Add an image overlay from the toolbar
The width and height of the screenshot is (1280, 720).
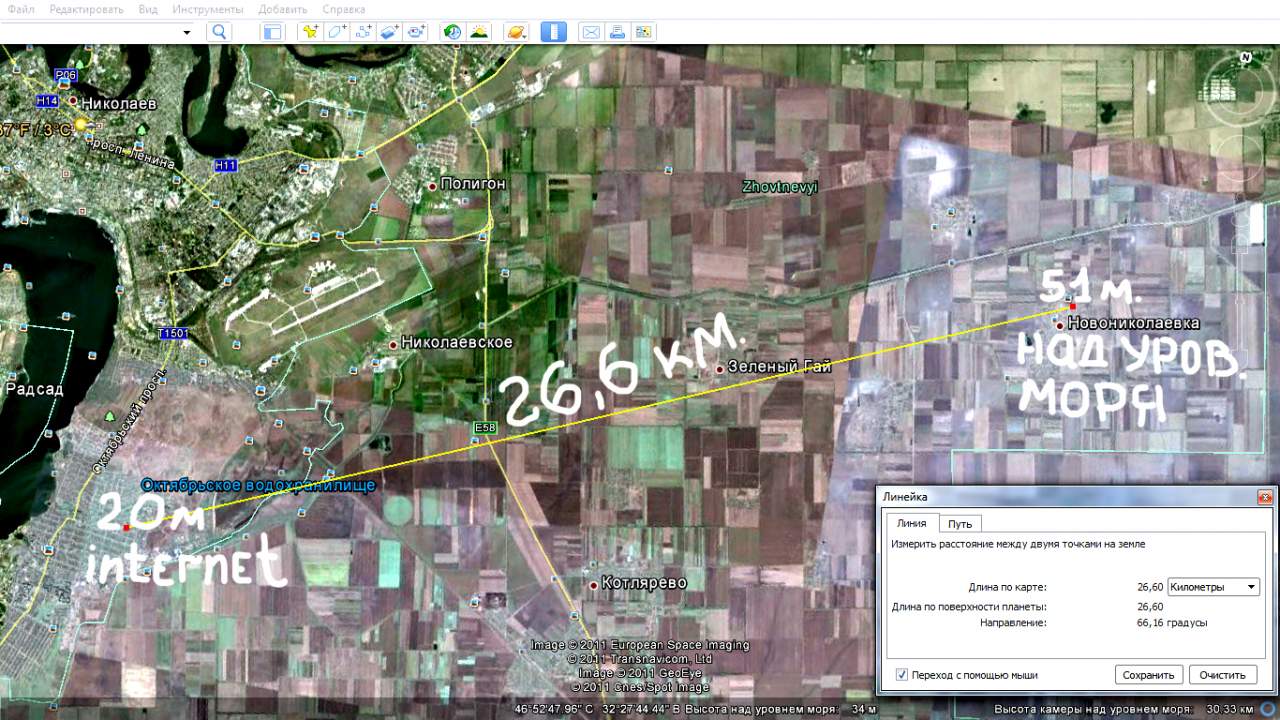(x=391, y=32)
